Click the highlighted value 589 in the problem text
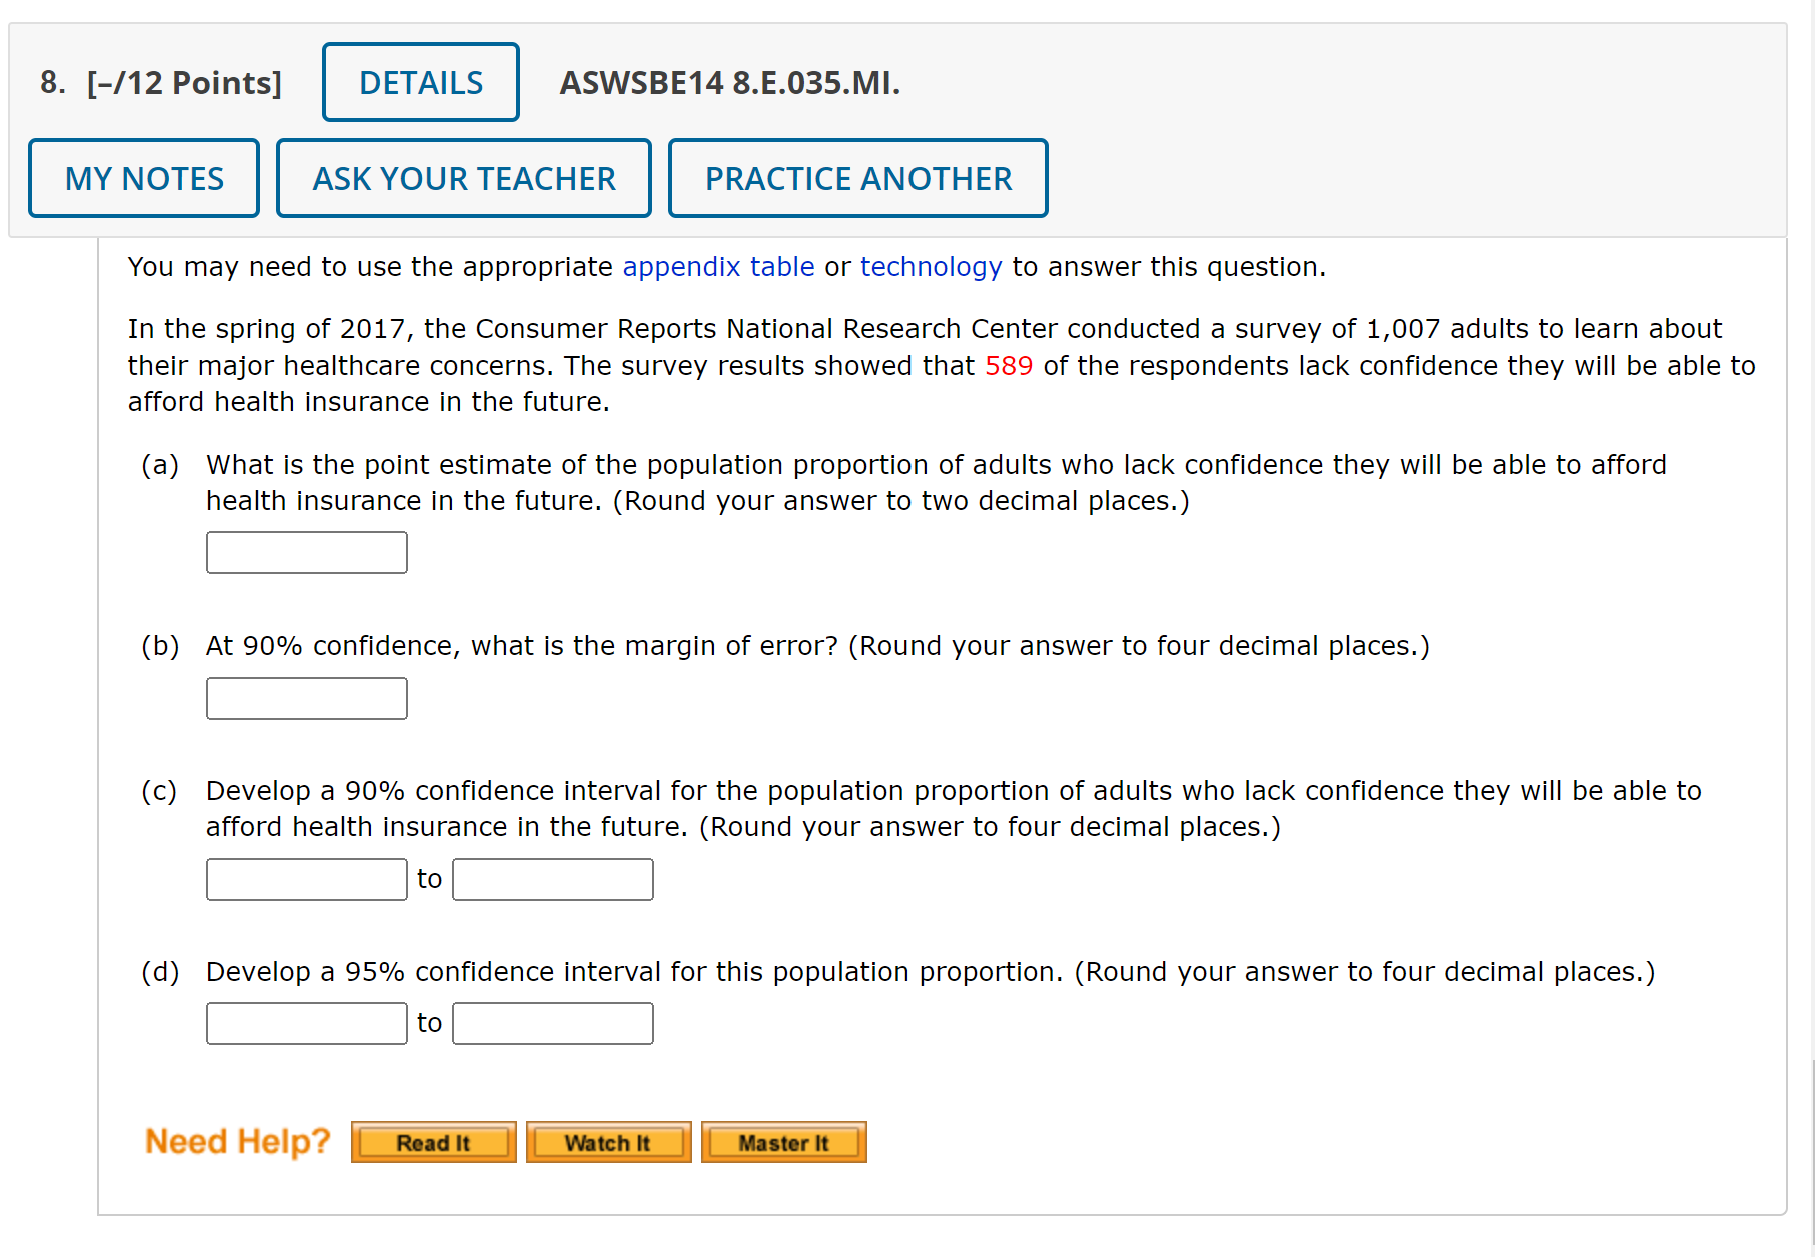The image size is (1815, 1257). 1009,365
